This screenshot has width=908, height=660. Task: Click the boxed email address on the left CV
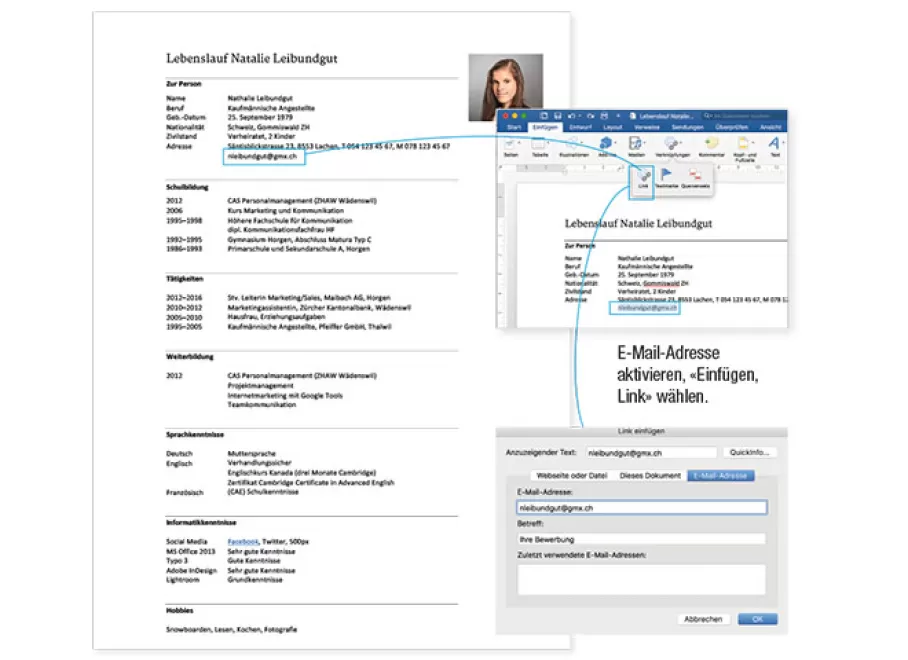pos(262,156)
